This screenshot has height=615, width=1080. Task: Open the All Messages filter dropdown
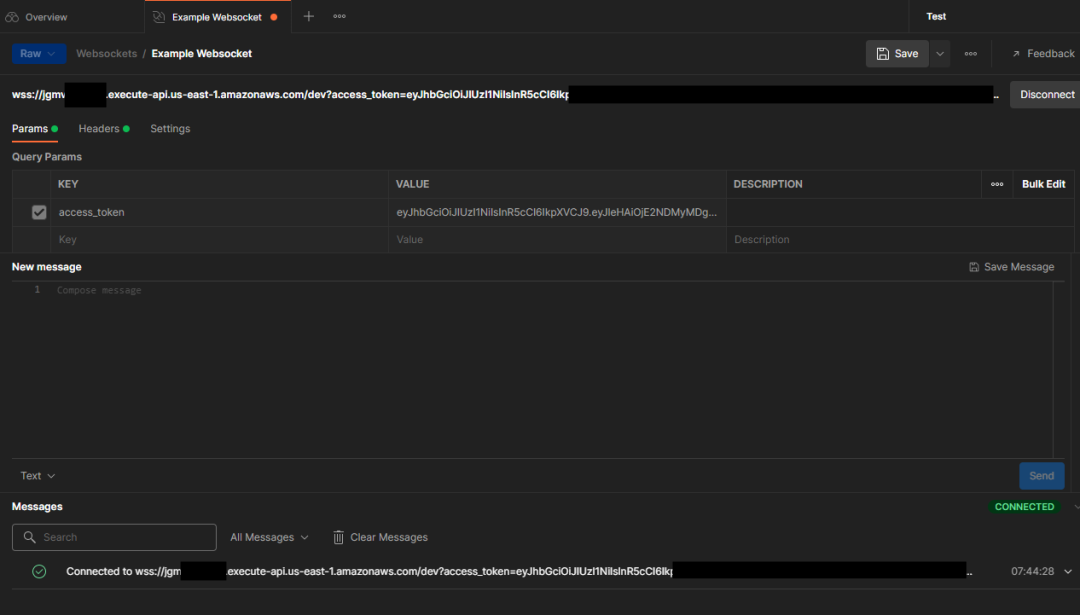(x=269, y=537)
